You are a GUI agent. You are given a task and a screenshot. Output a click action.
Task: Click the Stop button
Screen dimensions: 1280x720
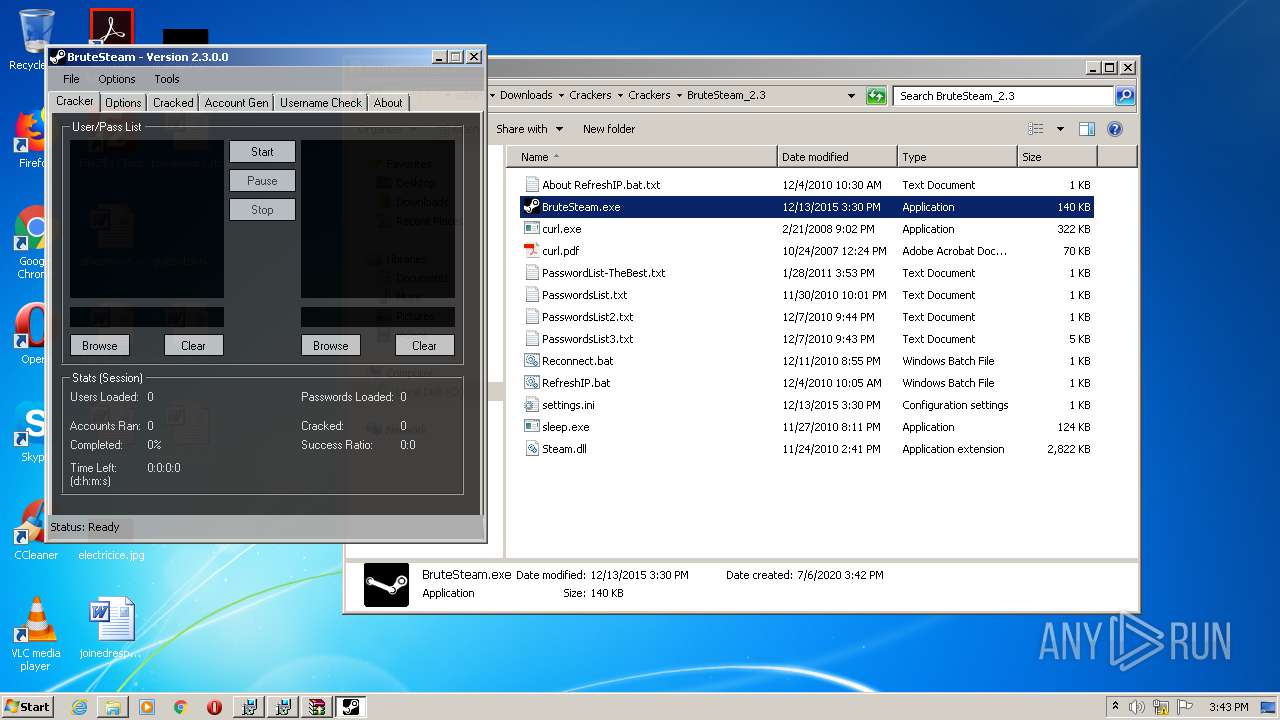262,210
